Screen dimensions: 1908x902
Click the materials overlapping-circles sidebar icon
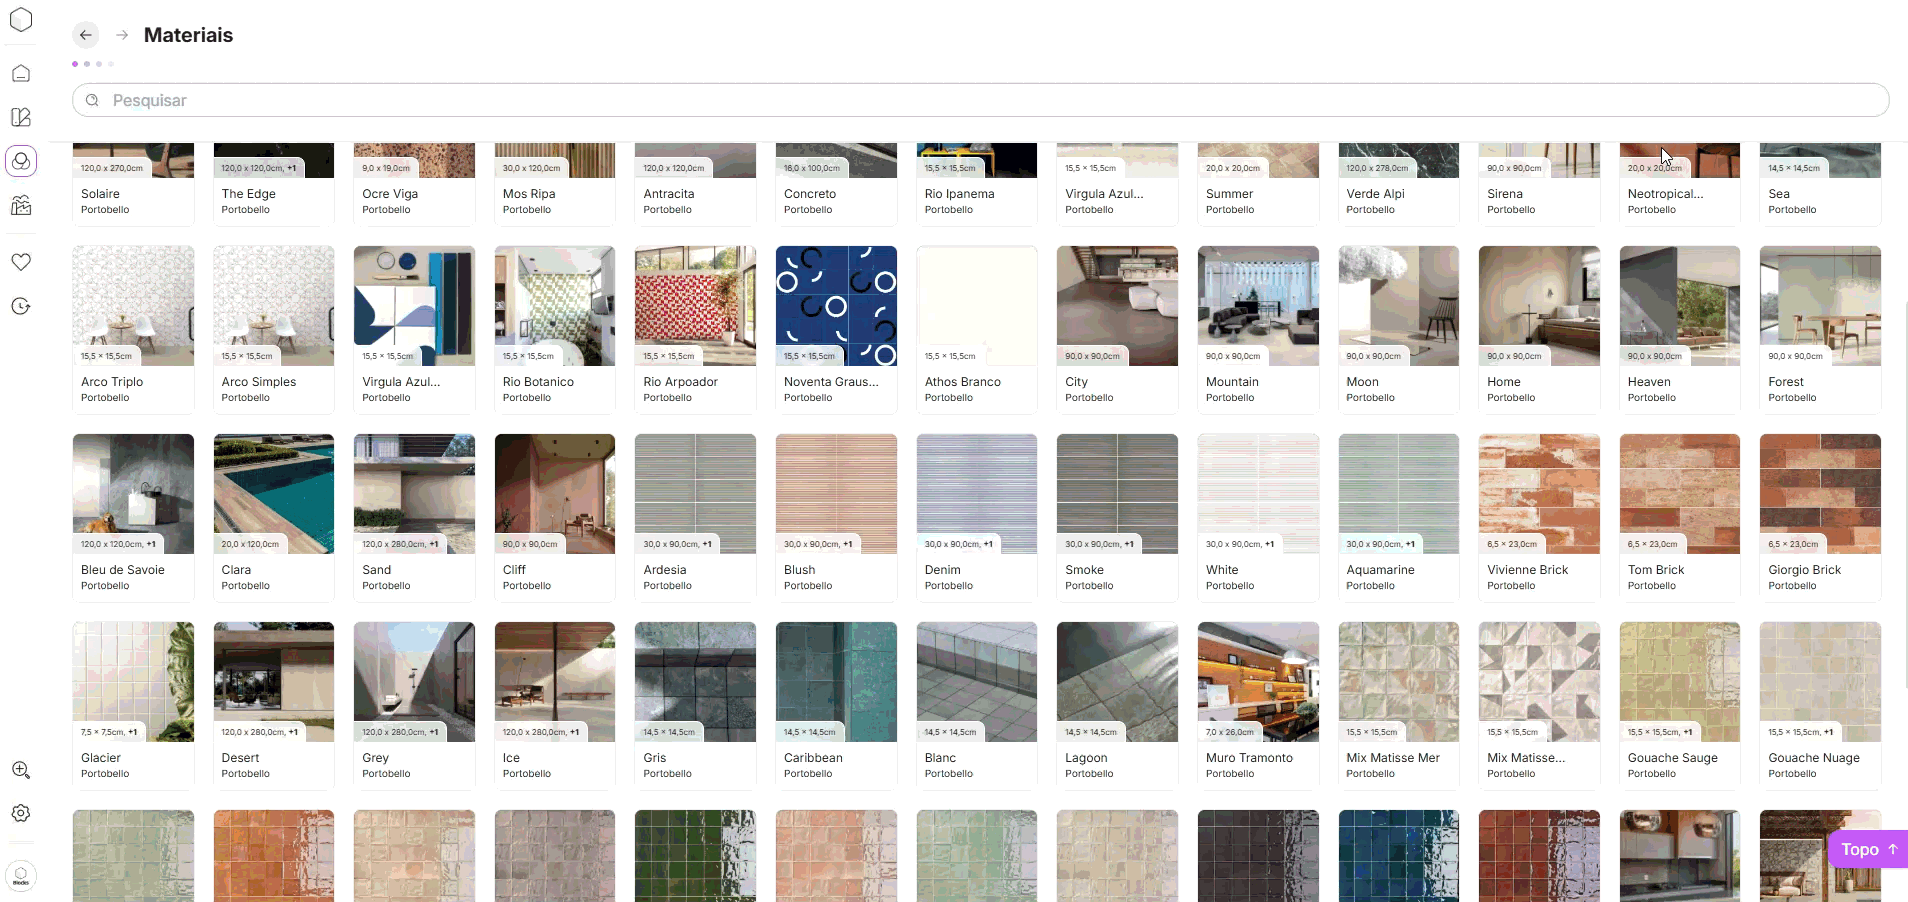[21, 161]
